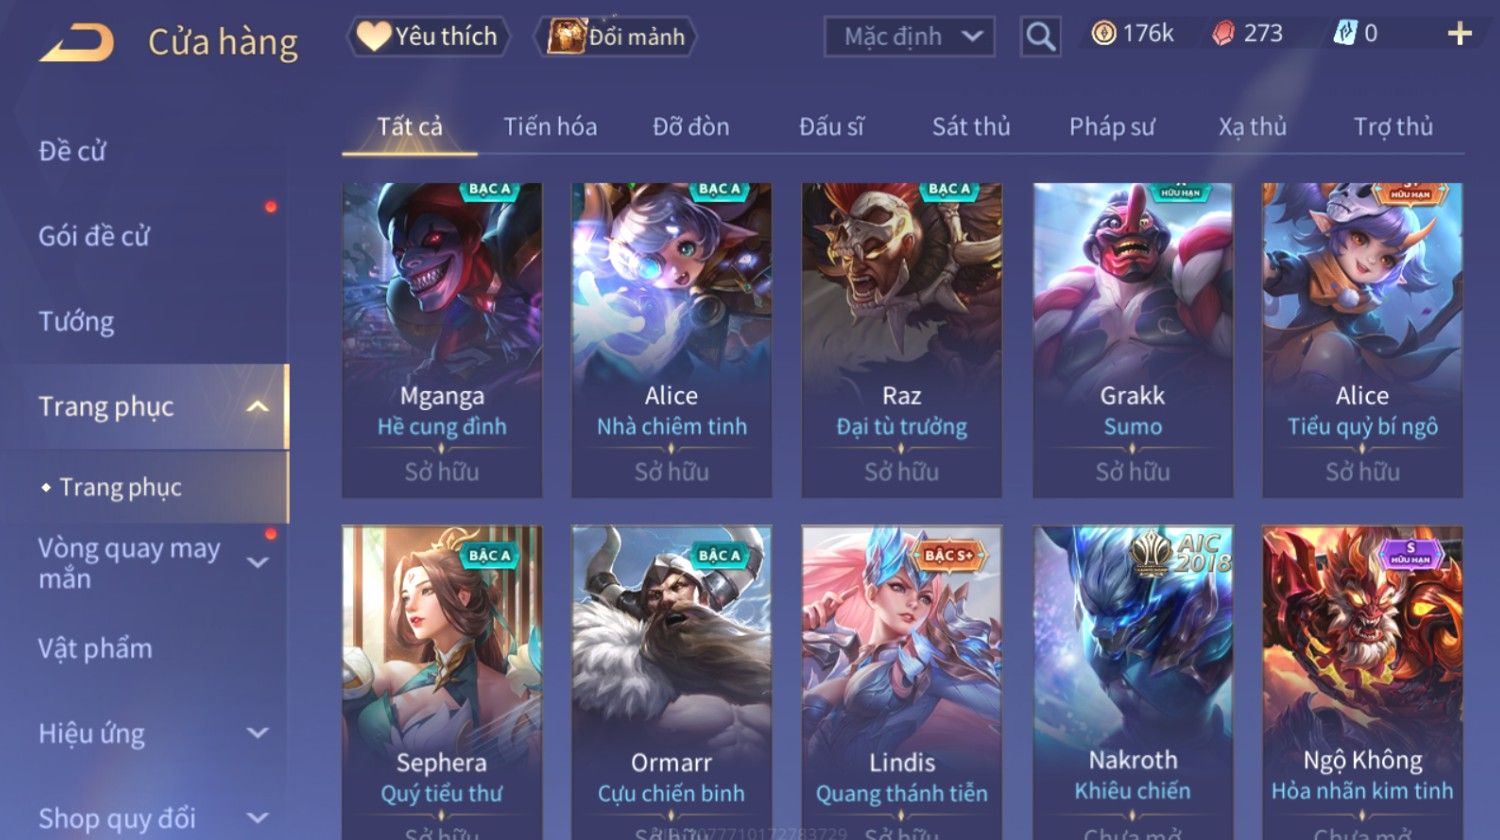
Task: Open Tướng in the sidebar
Action: 76,322
